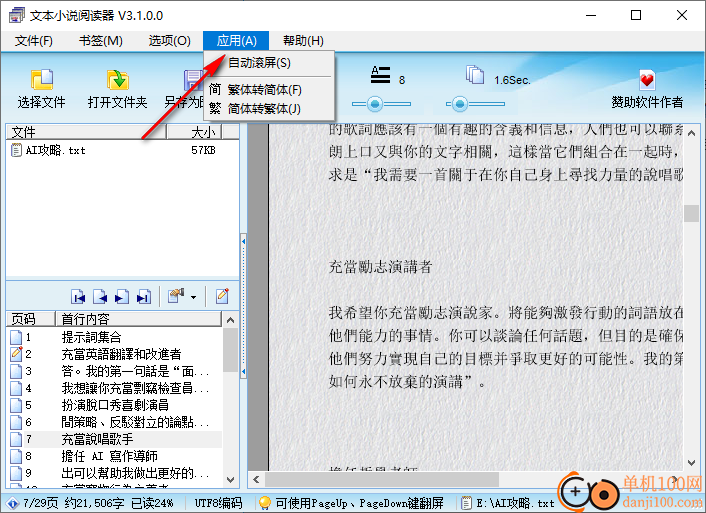Select 繁体转简体(F) menu entry
The width and height of the screenshot is (706, 513).
[269, 90]
